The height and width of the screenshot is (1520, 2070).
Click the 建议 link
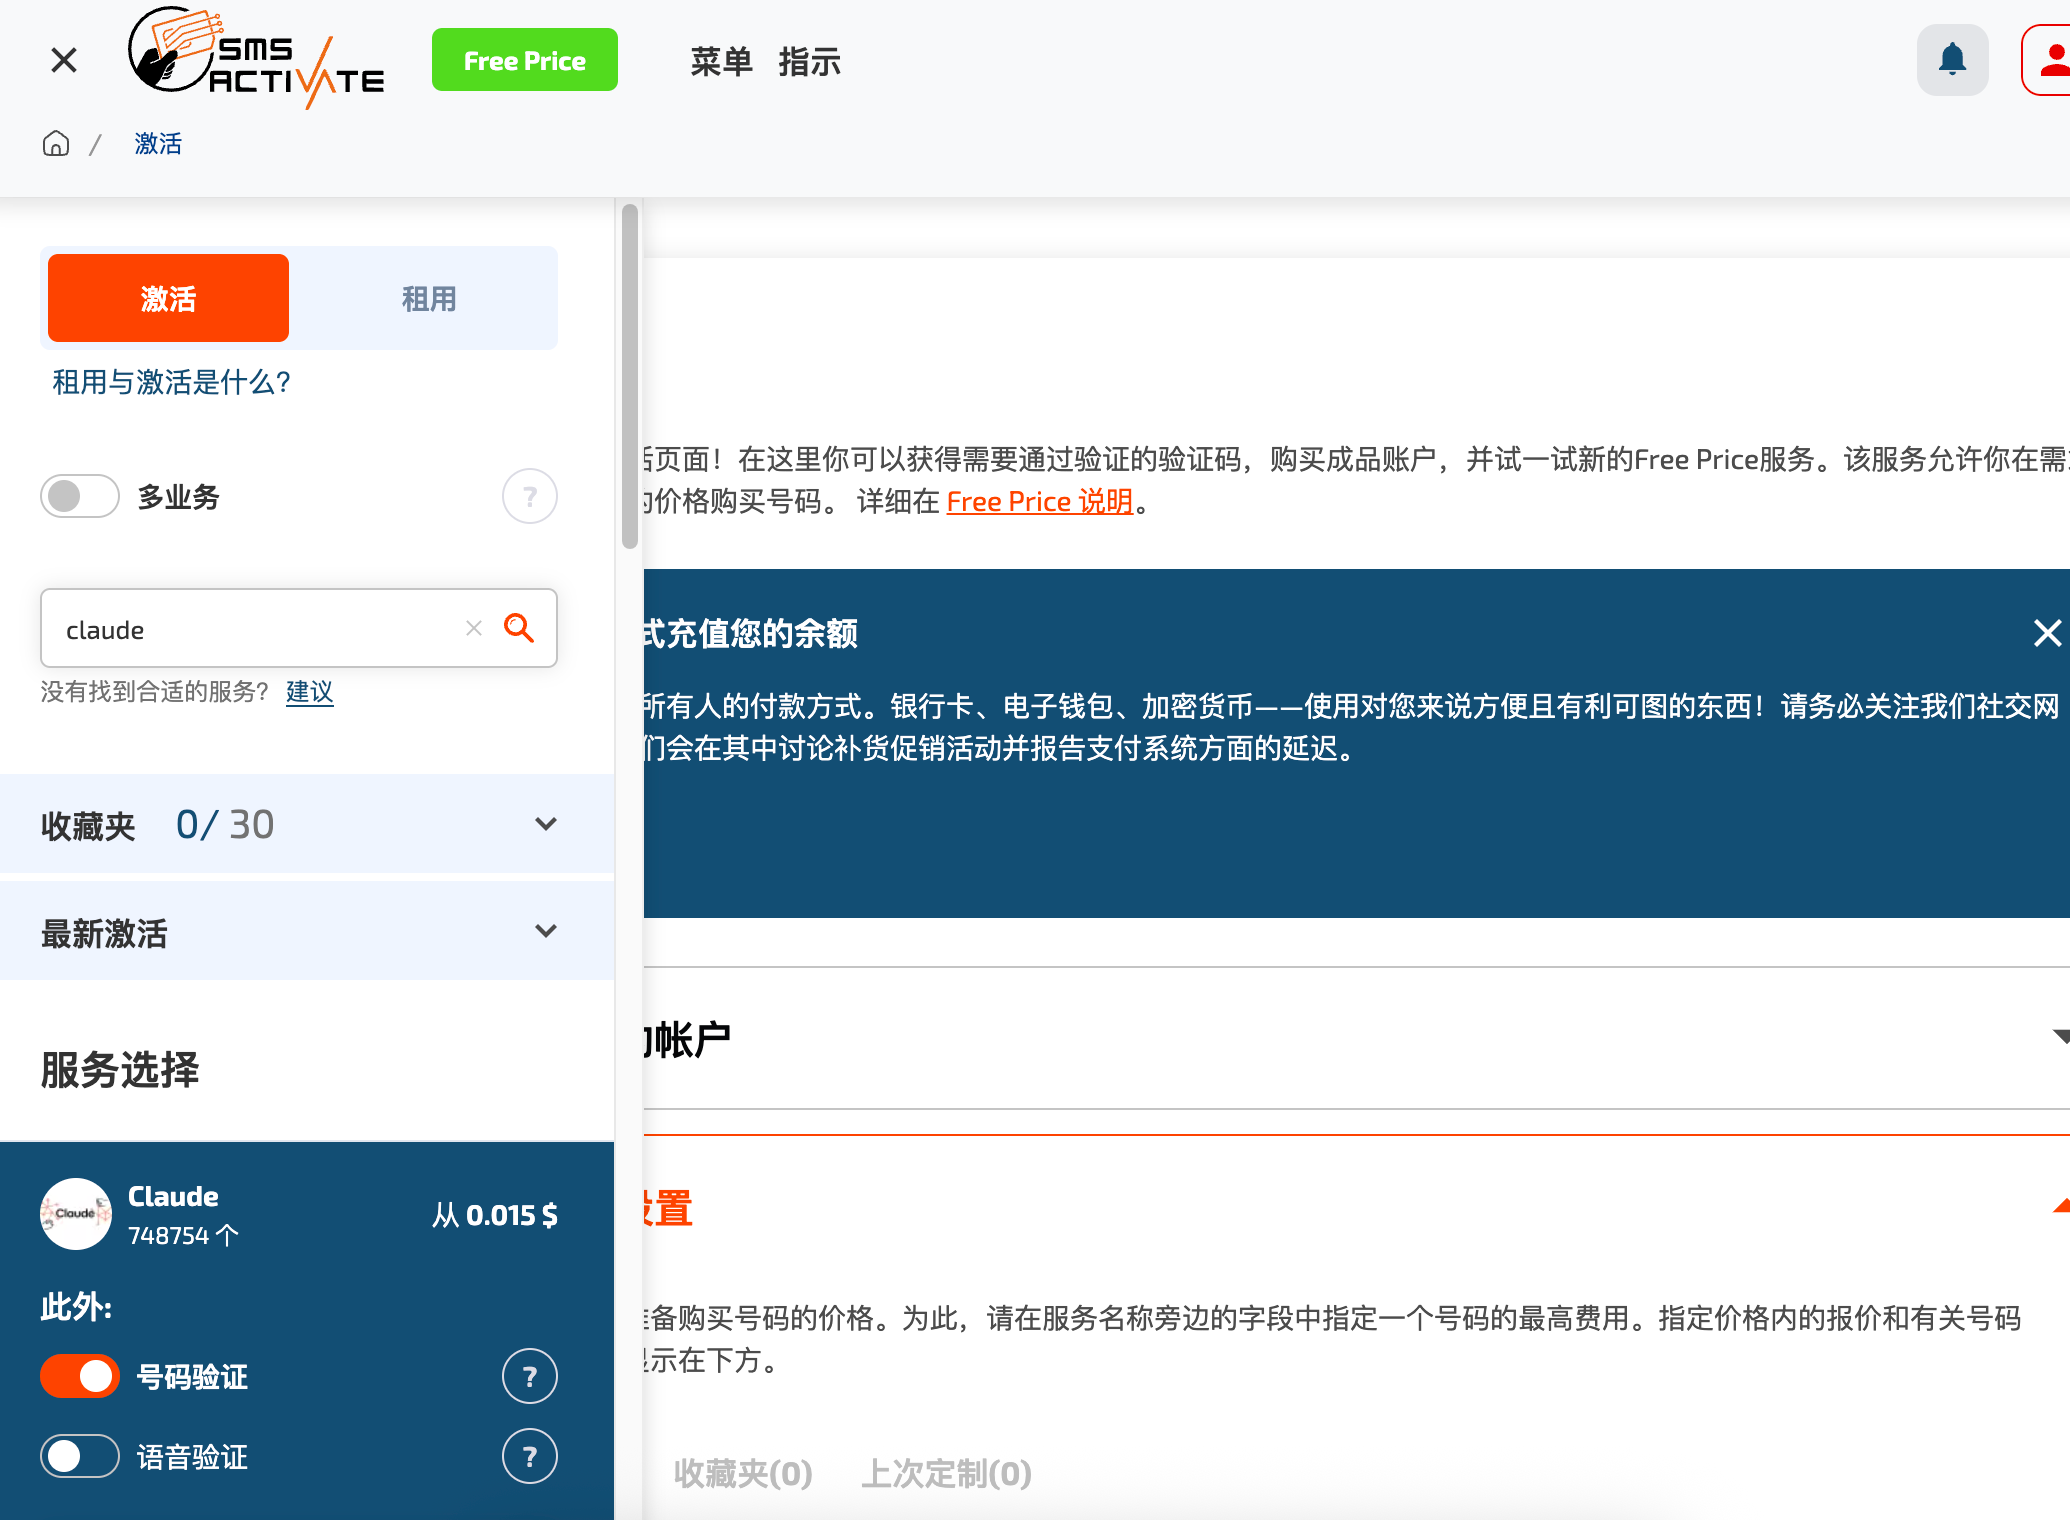pos(309,692)
